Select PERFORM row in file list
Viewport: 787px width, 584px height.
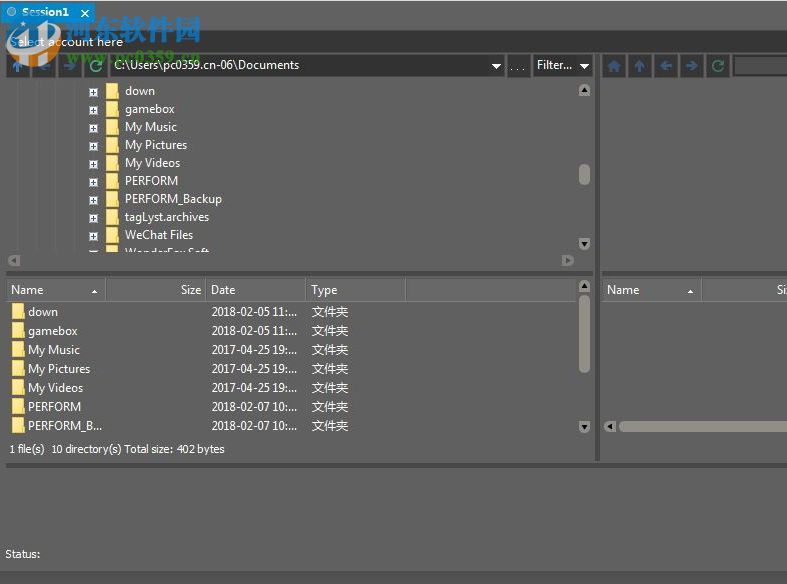(x=291, y=407)
